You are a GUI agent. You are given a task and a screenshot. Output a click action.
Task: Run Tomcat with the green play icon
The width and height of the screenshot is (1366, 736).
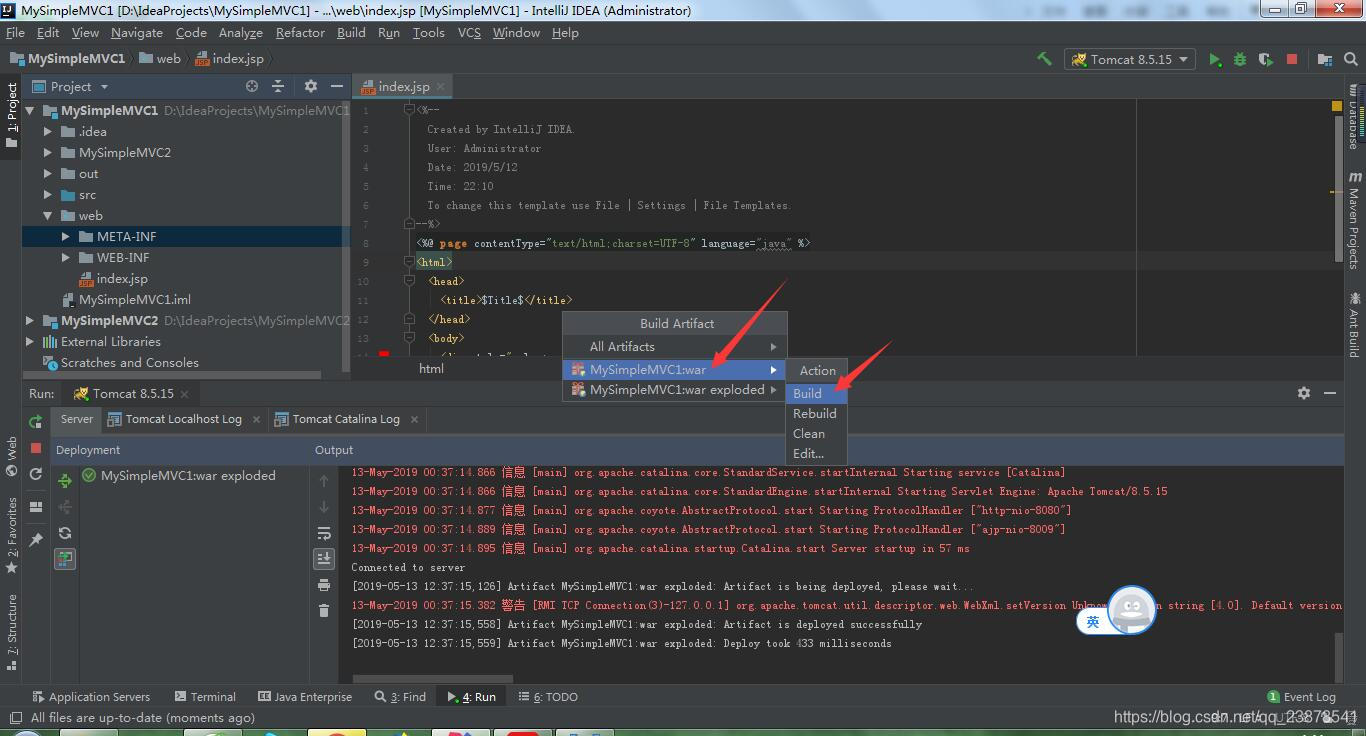tap(1214, 59)
